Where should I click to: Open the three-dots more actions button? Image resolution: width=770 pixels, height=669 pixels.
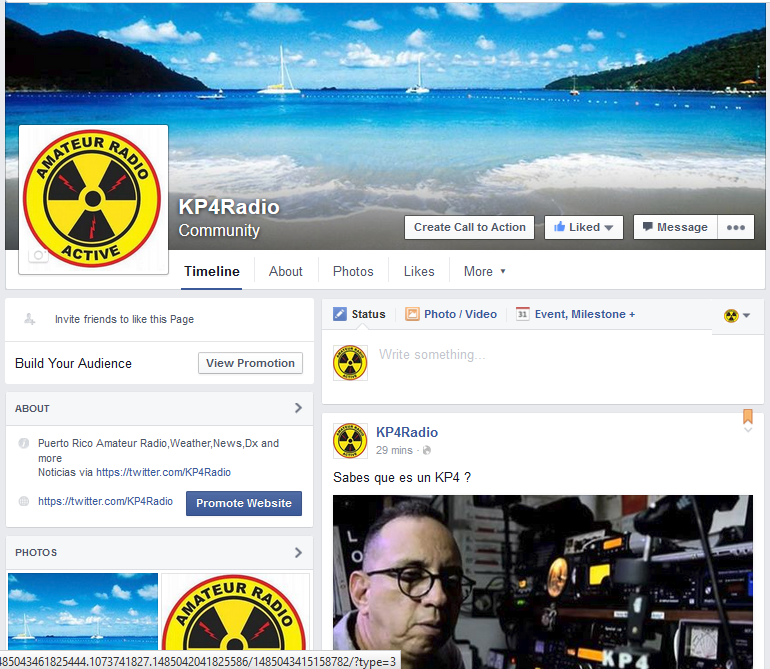[x=736, y=227]
